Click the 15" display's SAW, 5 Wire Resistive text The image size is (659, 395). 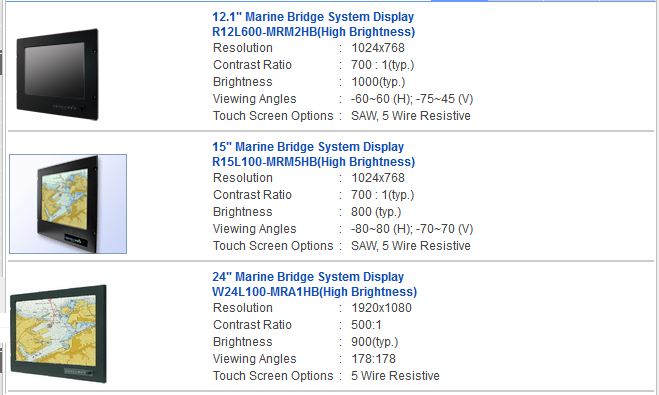point(411,246)
